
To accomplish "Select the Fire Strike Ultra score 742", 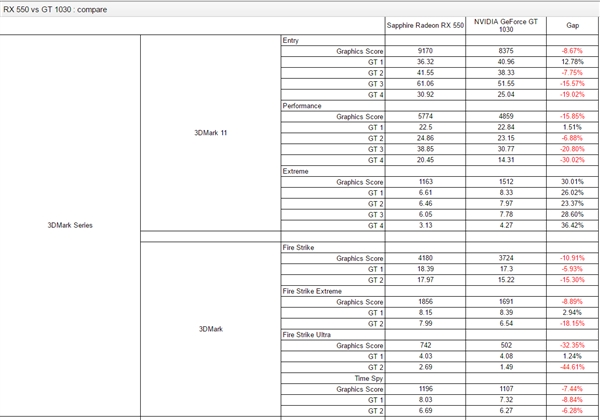I will click(x=425, y=345).
